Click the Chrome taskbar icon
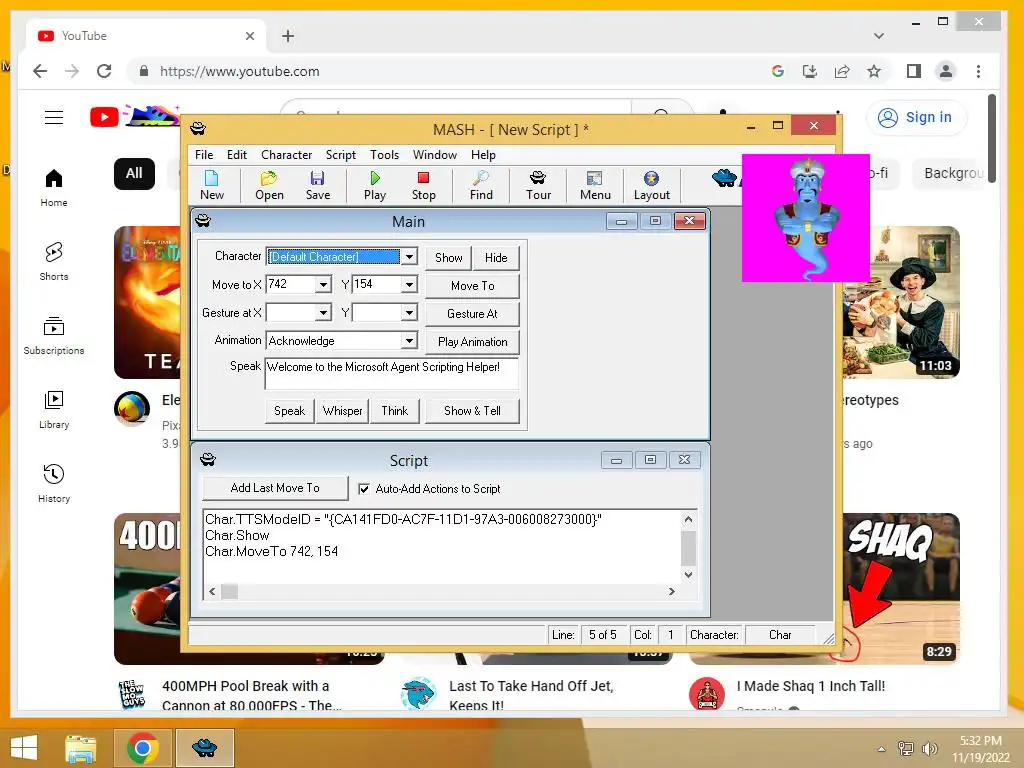 pyautogui.click(x=142, y=748)
